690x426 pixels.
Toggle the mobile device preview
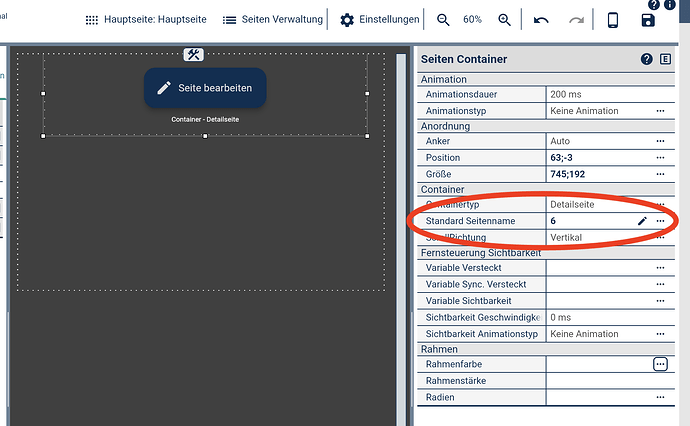coord(613,20)
